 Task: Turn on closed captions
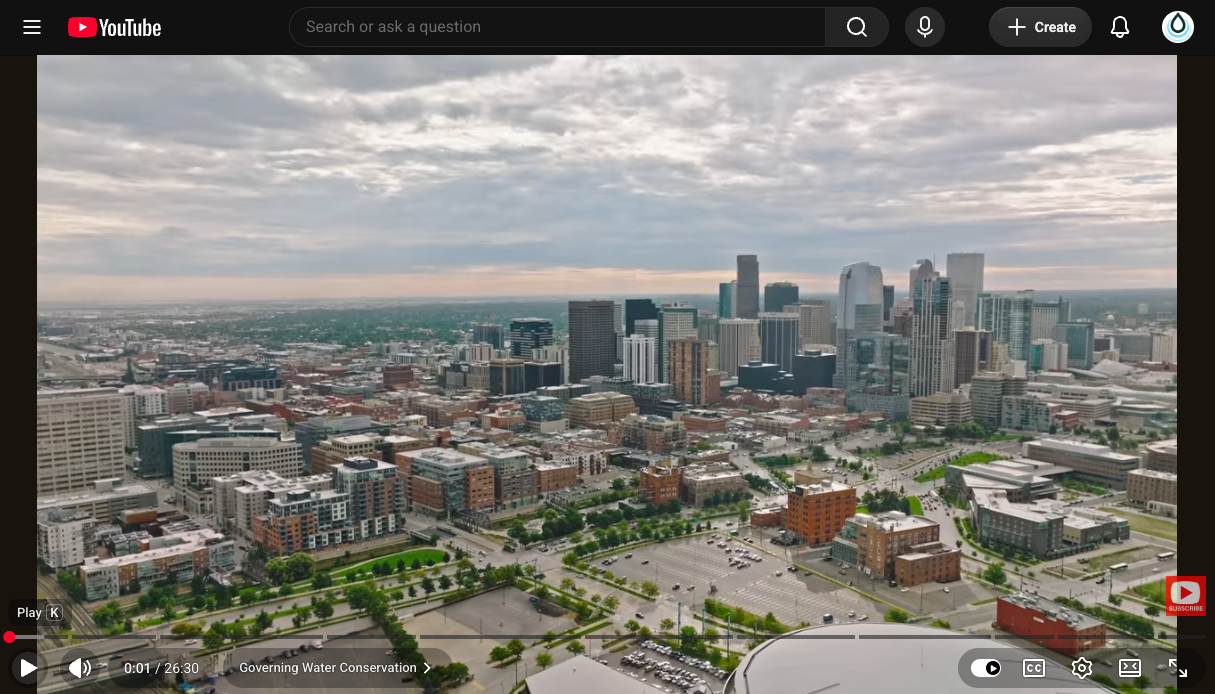[1034, 668]
